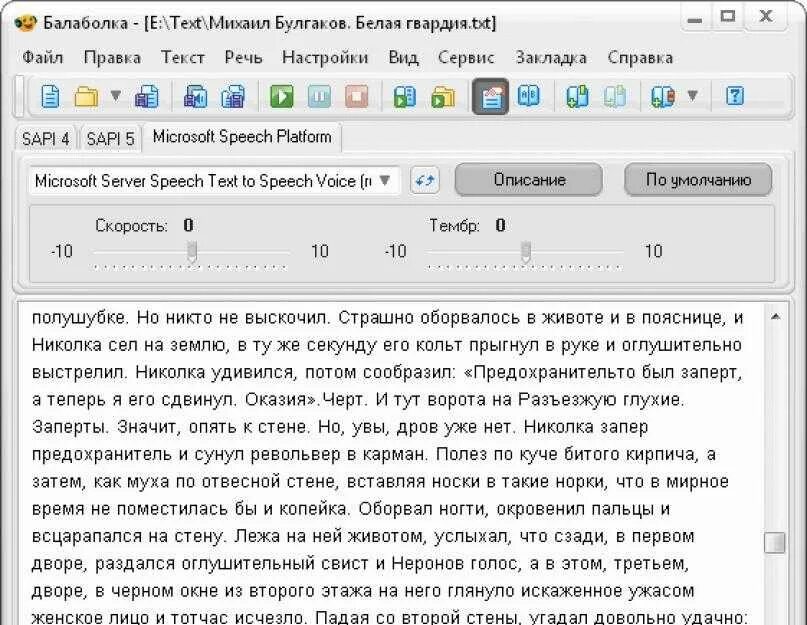Viewport: 807px width, 625px height.
Task: Click the named bookmarks icon with red tag
Action: (663, 96)
